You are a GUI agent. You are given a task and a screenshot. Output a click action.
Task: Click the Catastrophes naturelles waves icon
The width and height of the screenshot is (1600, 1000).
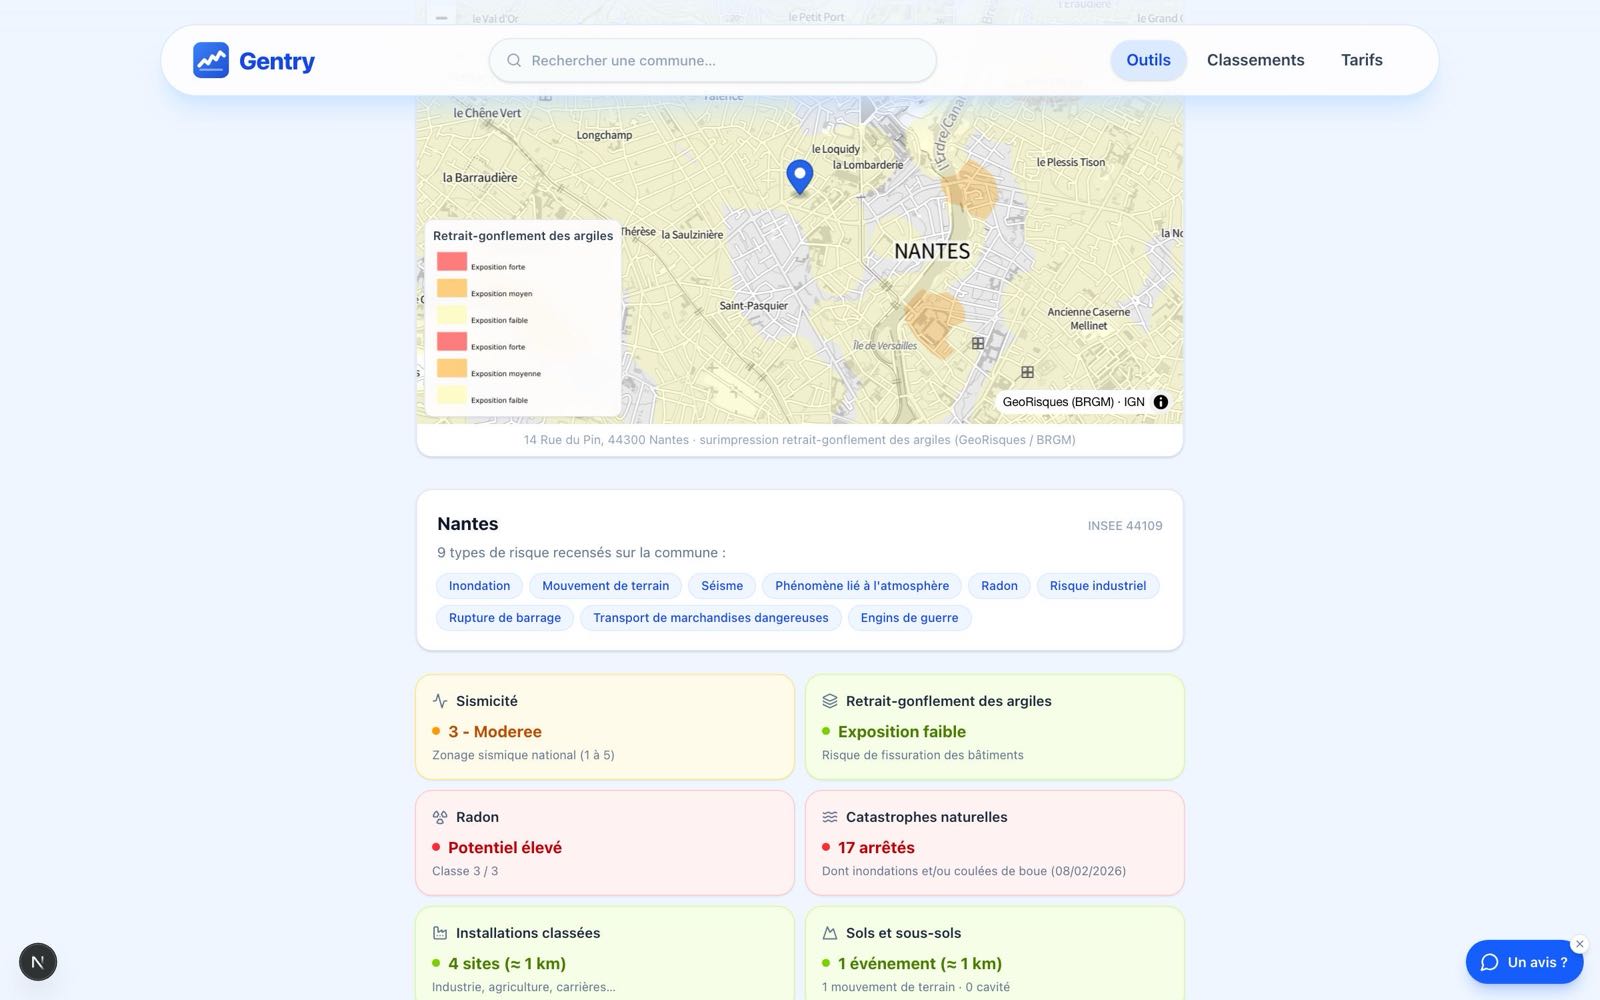click(x=830, y=817)
